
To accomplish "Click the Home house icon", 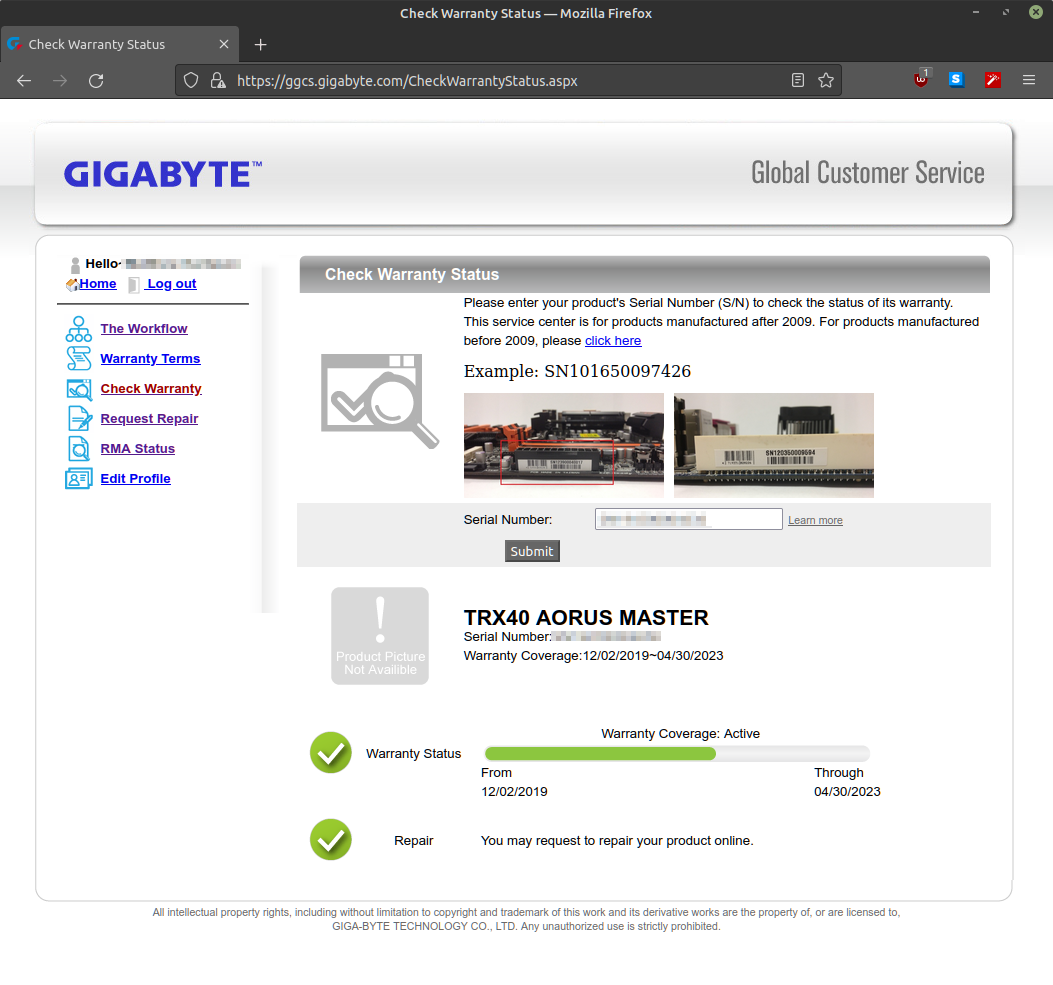I will tap(72, 285).
